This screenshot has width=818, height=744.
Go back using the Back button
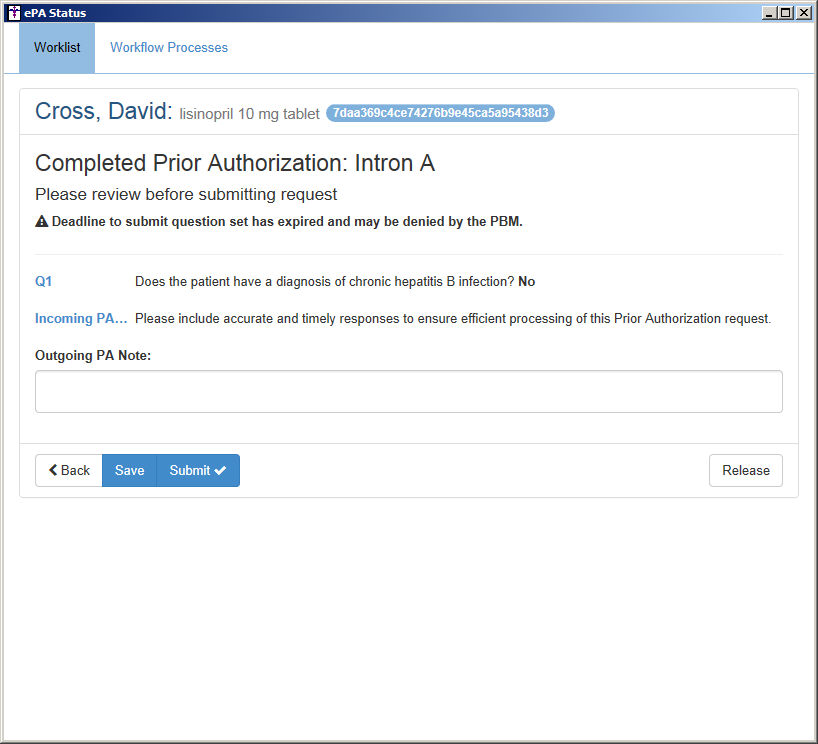[69, 471]
